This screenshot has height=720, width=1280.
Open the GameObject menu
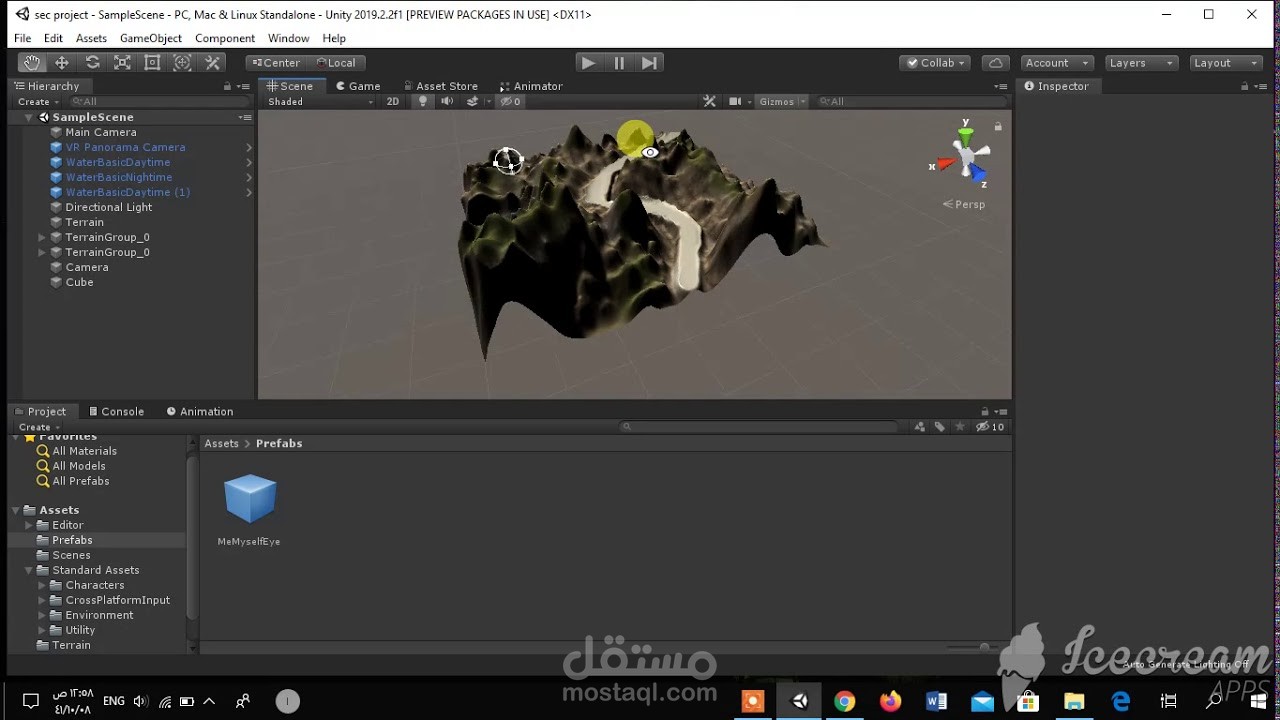pyautogui.click(x=151, y=38)
